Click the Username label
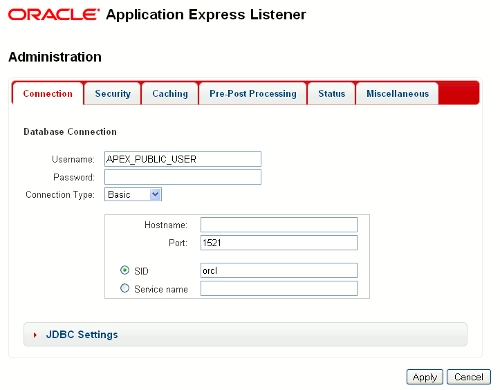Image resolution: width=500 pixels, height=390 pixels. point(73,159)
